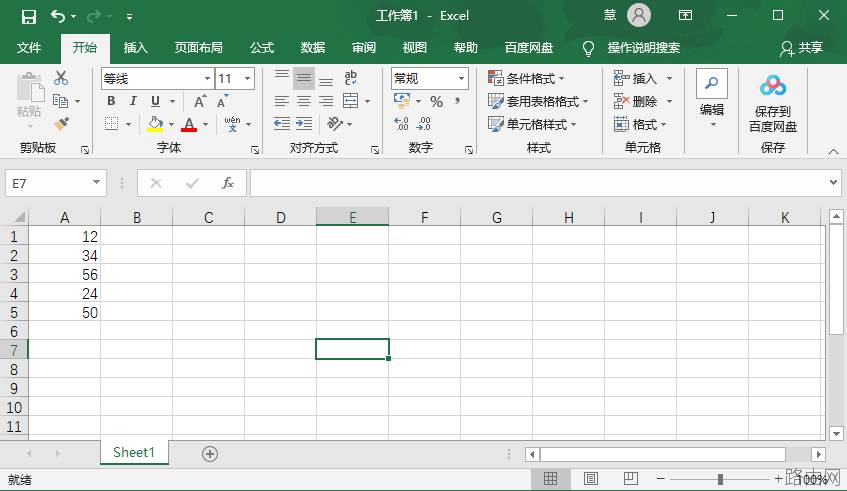Click the cell borders icon

(x=111, y=124)
